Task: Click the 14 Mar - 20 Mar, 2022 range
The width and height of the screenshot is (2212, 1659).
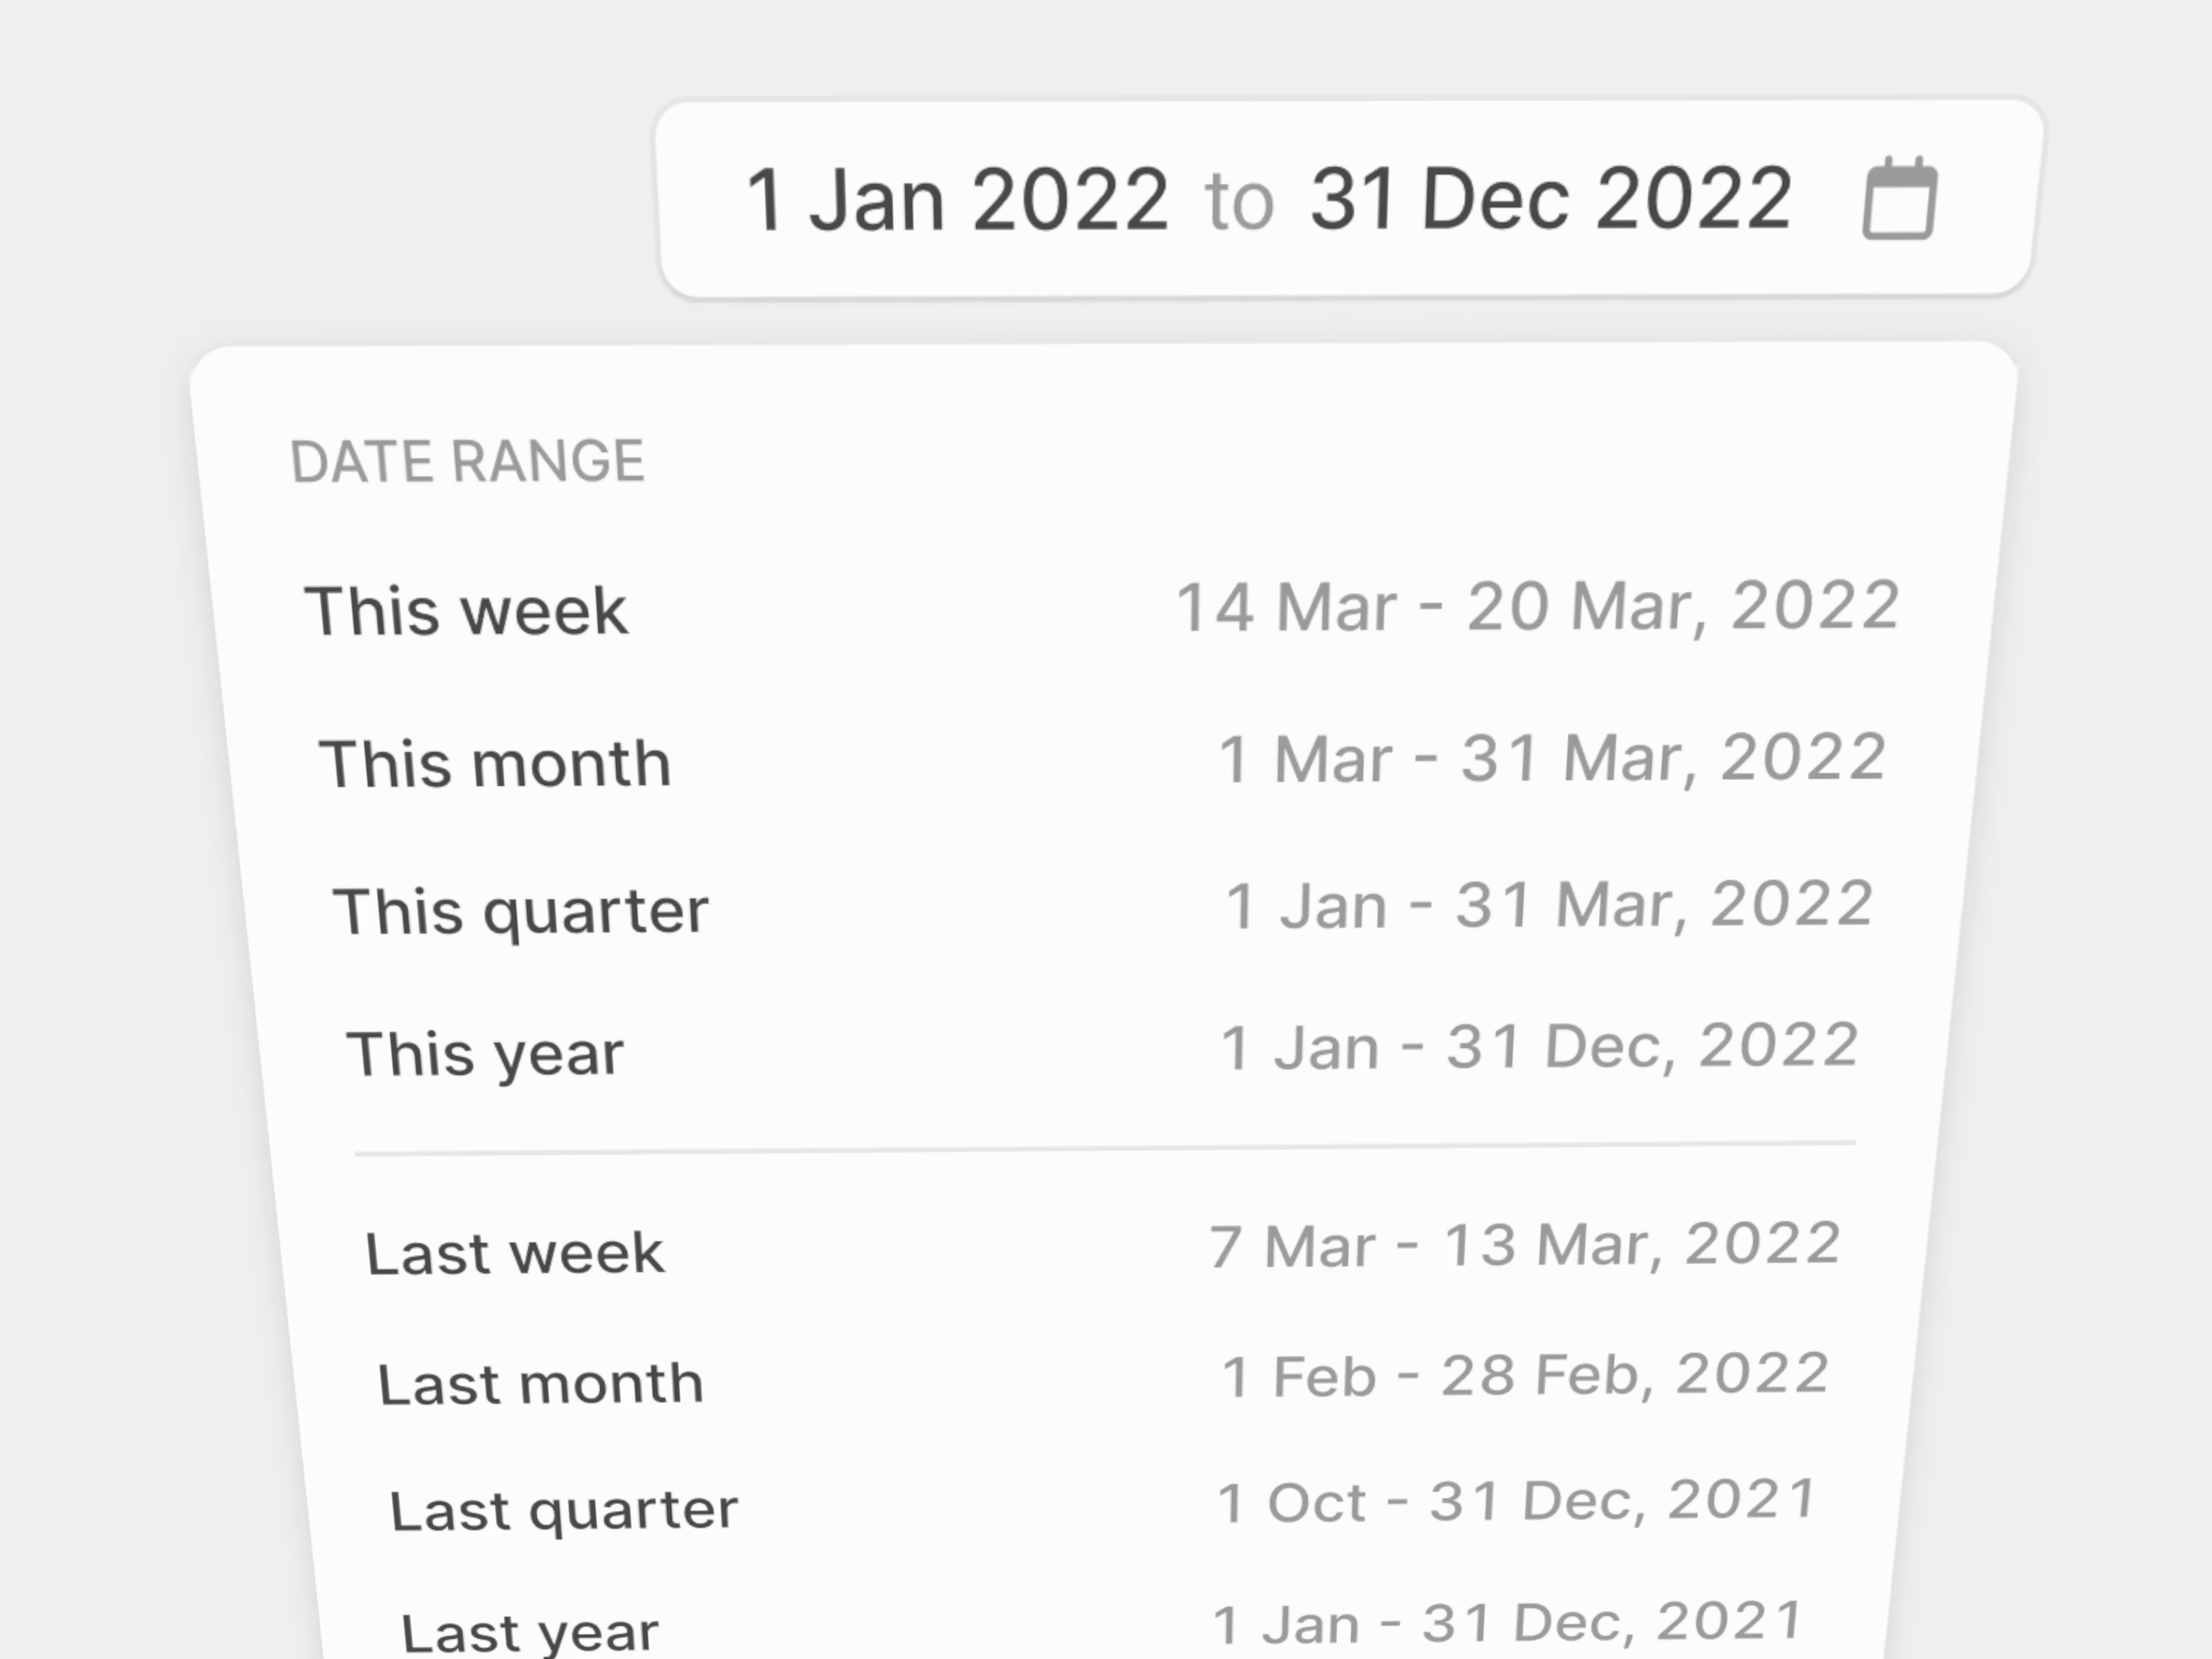Action: pyautogui.click(x=1537, y=606)
